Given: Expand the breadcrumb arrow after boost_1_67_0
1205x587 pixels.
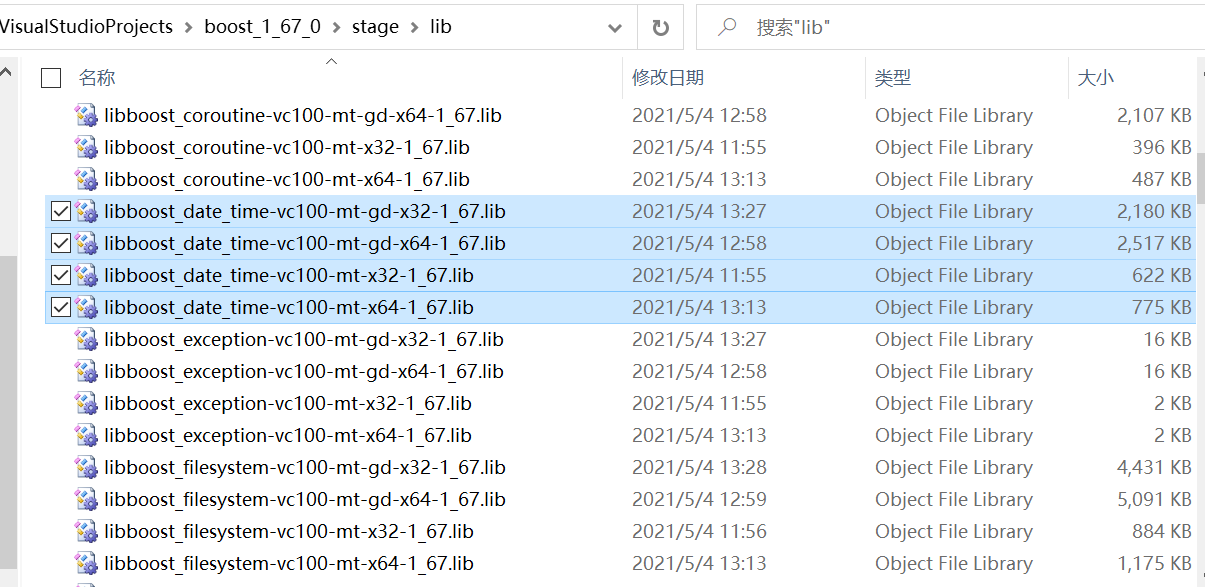Looking at the screenshot, I should point(339,27).
